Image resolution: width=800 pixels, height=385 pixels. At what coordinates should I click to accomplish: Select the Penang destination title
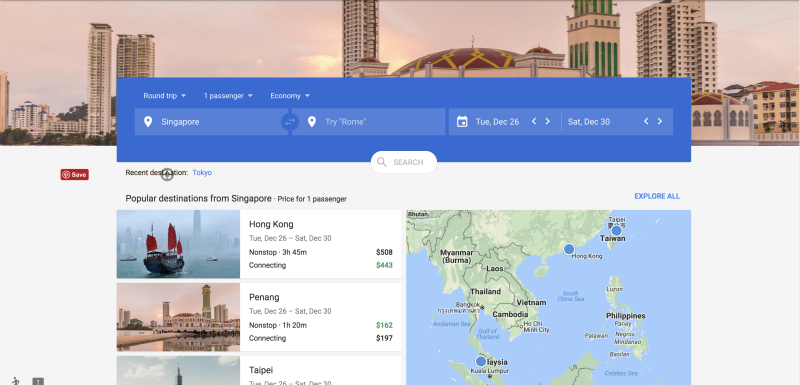(x=264, y=297)
